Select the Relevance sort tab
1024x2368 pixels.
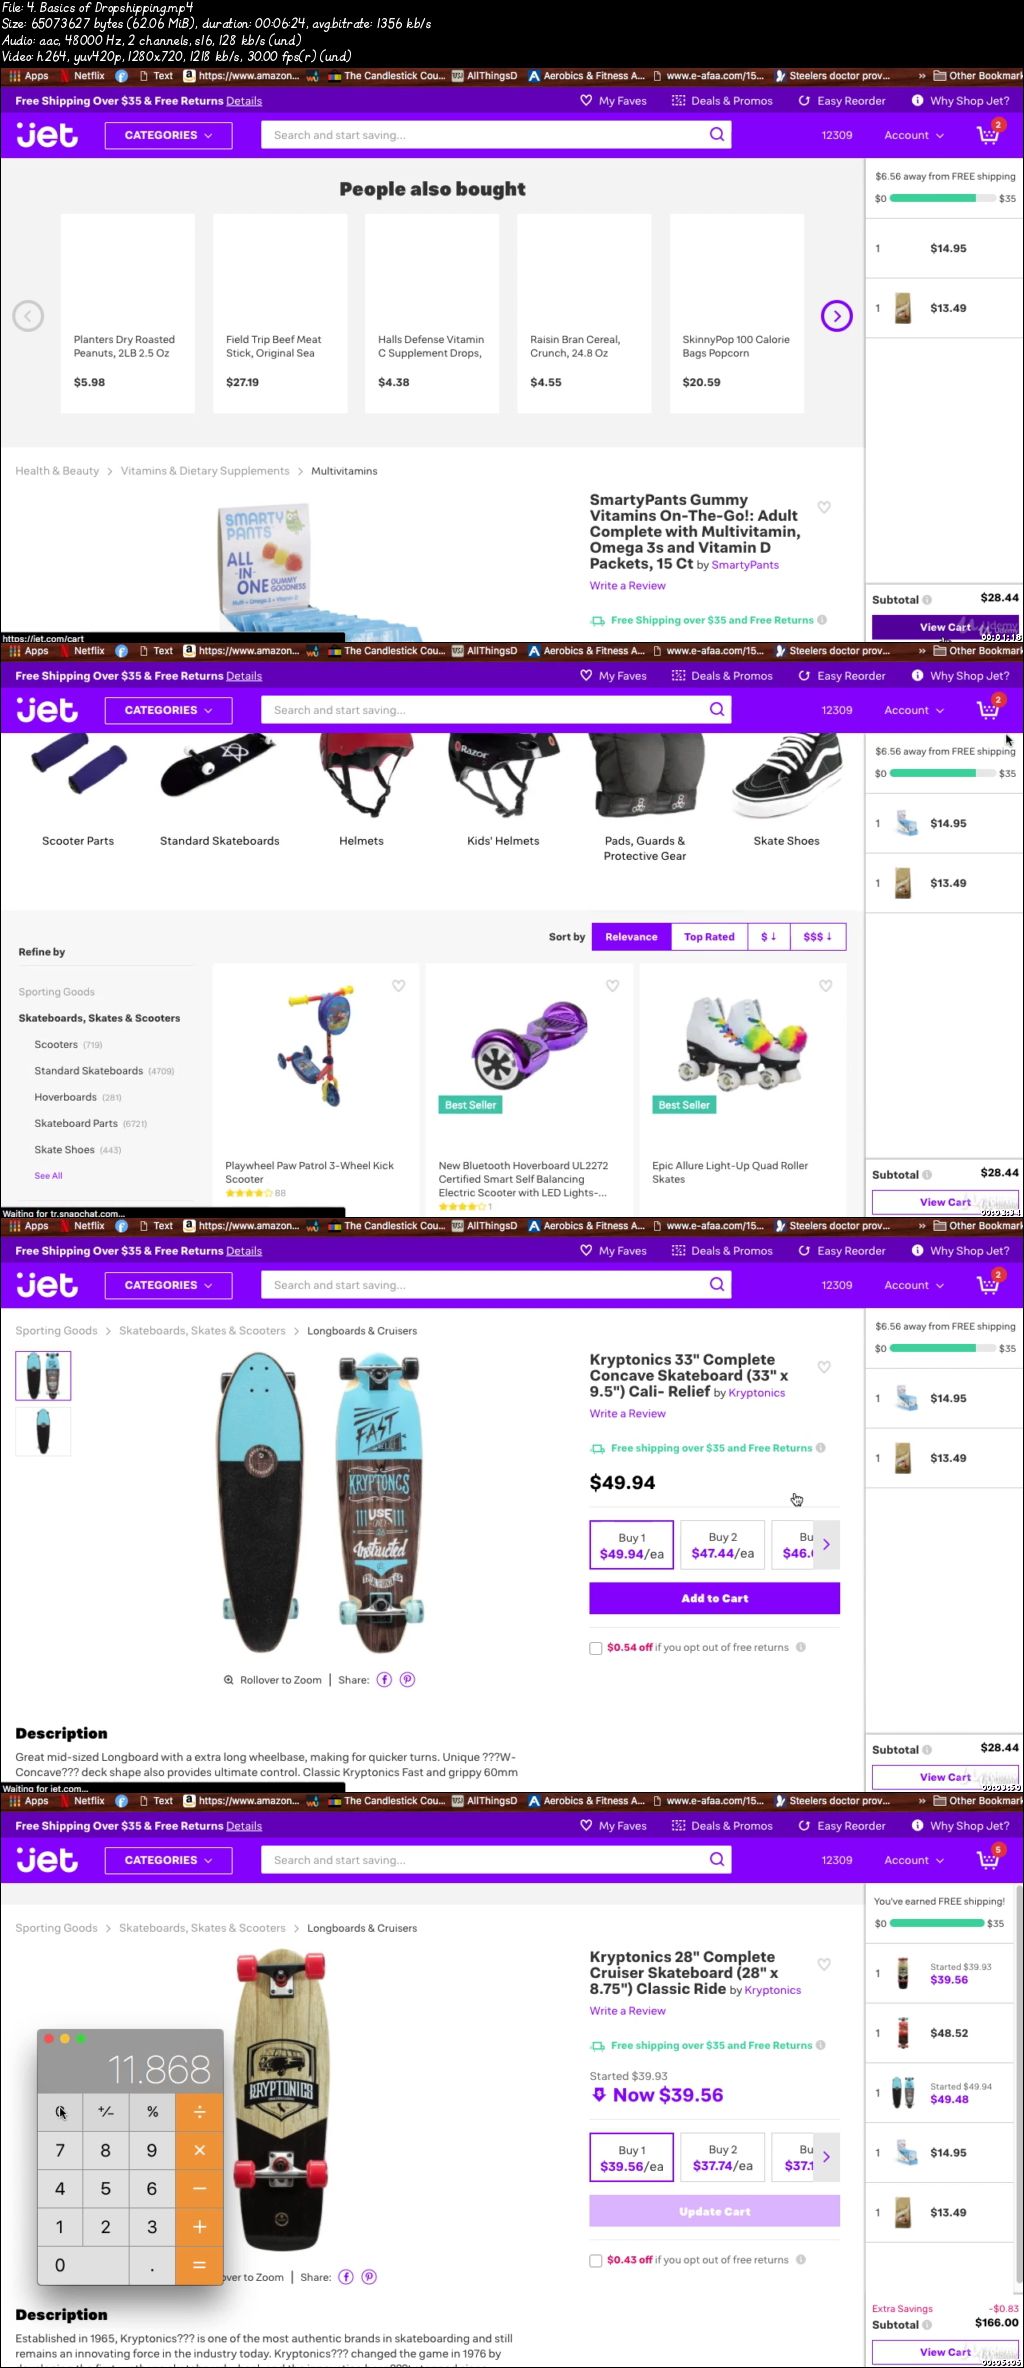pyautogui.click(x=631, y=937)
